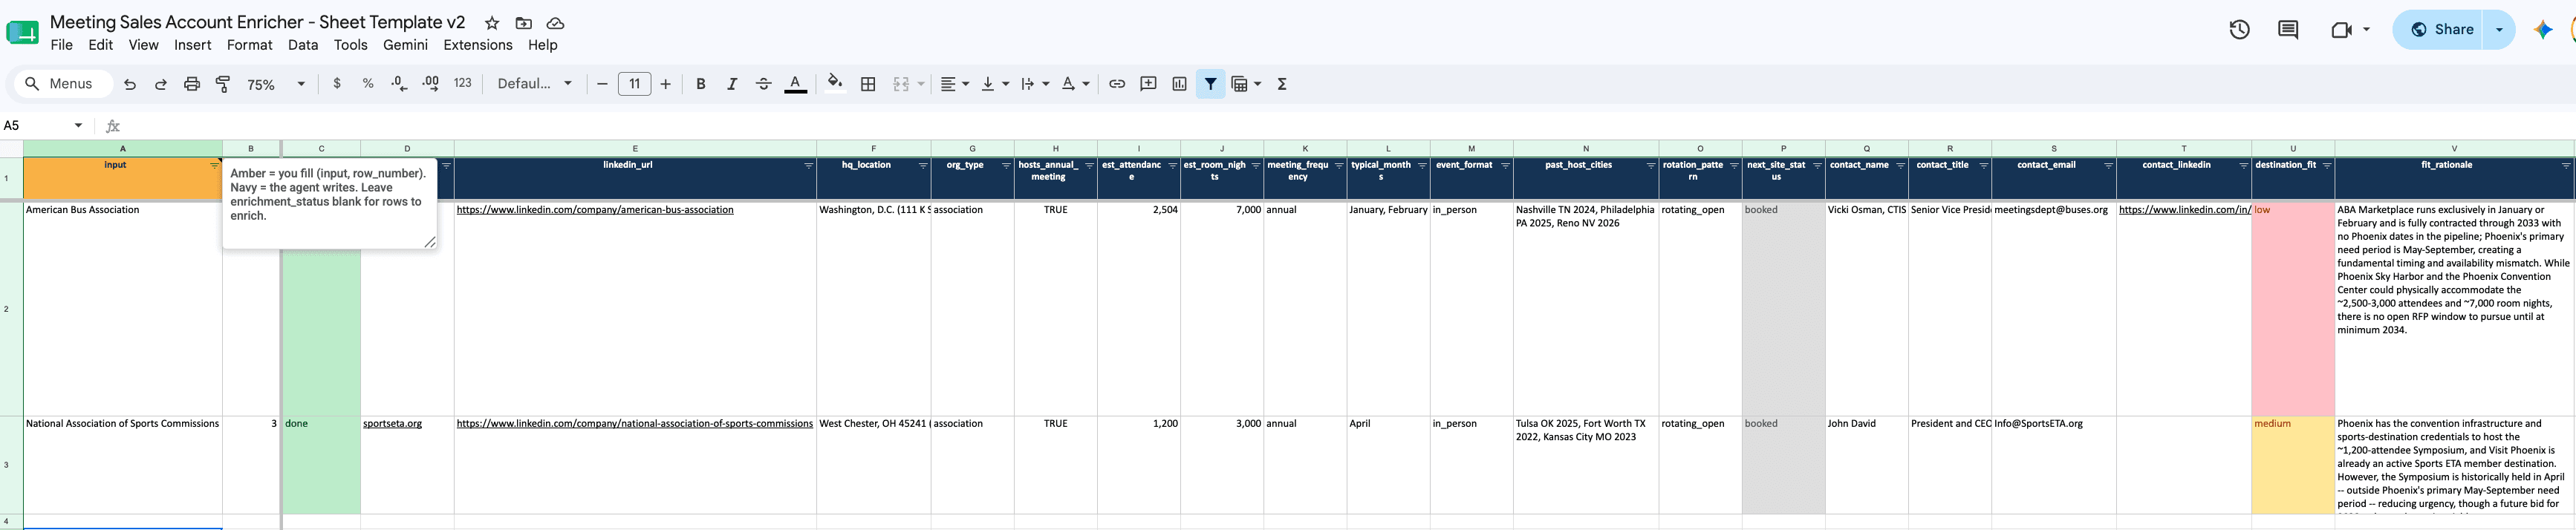
Task: Add a comment from toolbar
Action: (1148, 84)
